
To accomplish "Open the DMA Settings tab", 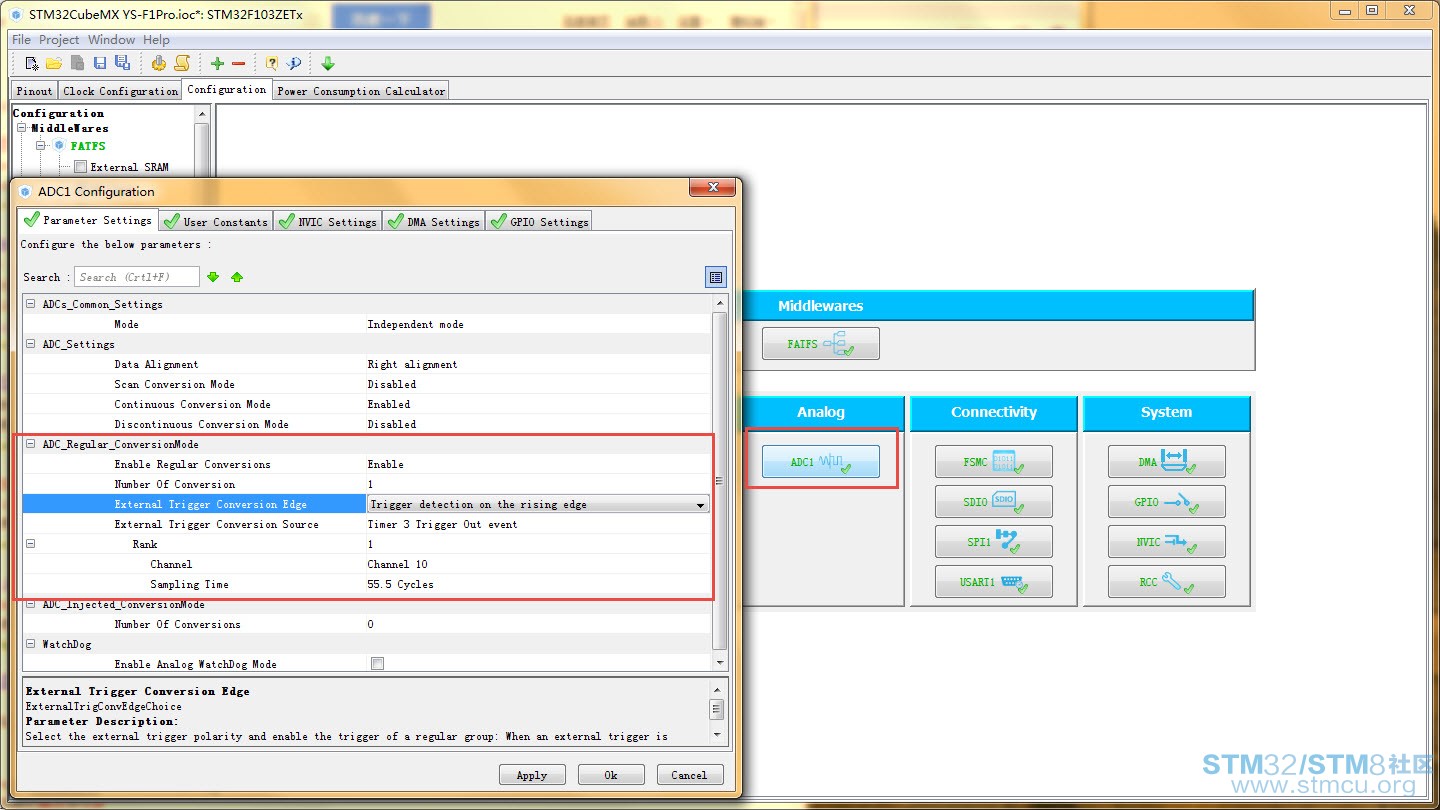I will (x=434, y=221).
